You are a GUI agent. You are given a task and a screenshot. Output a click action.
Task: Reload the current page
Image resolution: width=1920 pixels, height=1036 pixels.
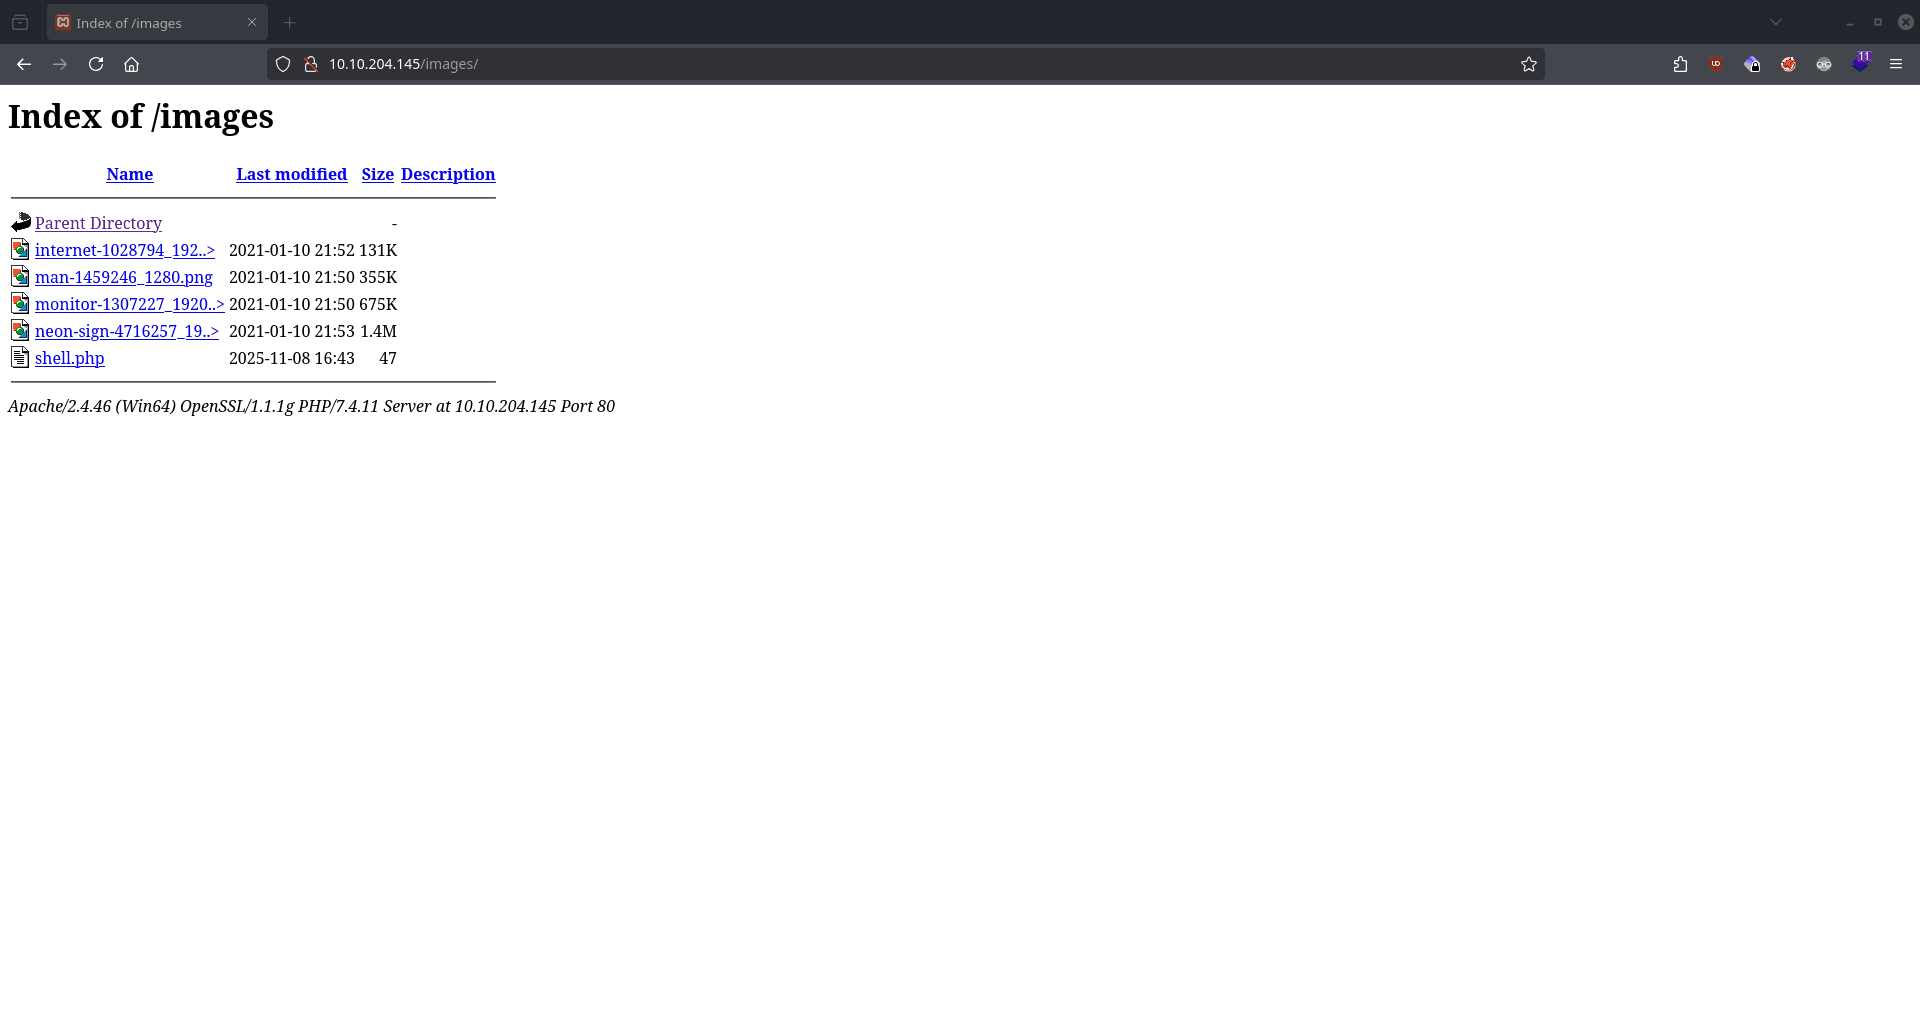click(x=96, y=64)
